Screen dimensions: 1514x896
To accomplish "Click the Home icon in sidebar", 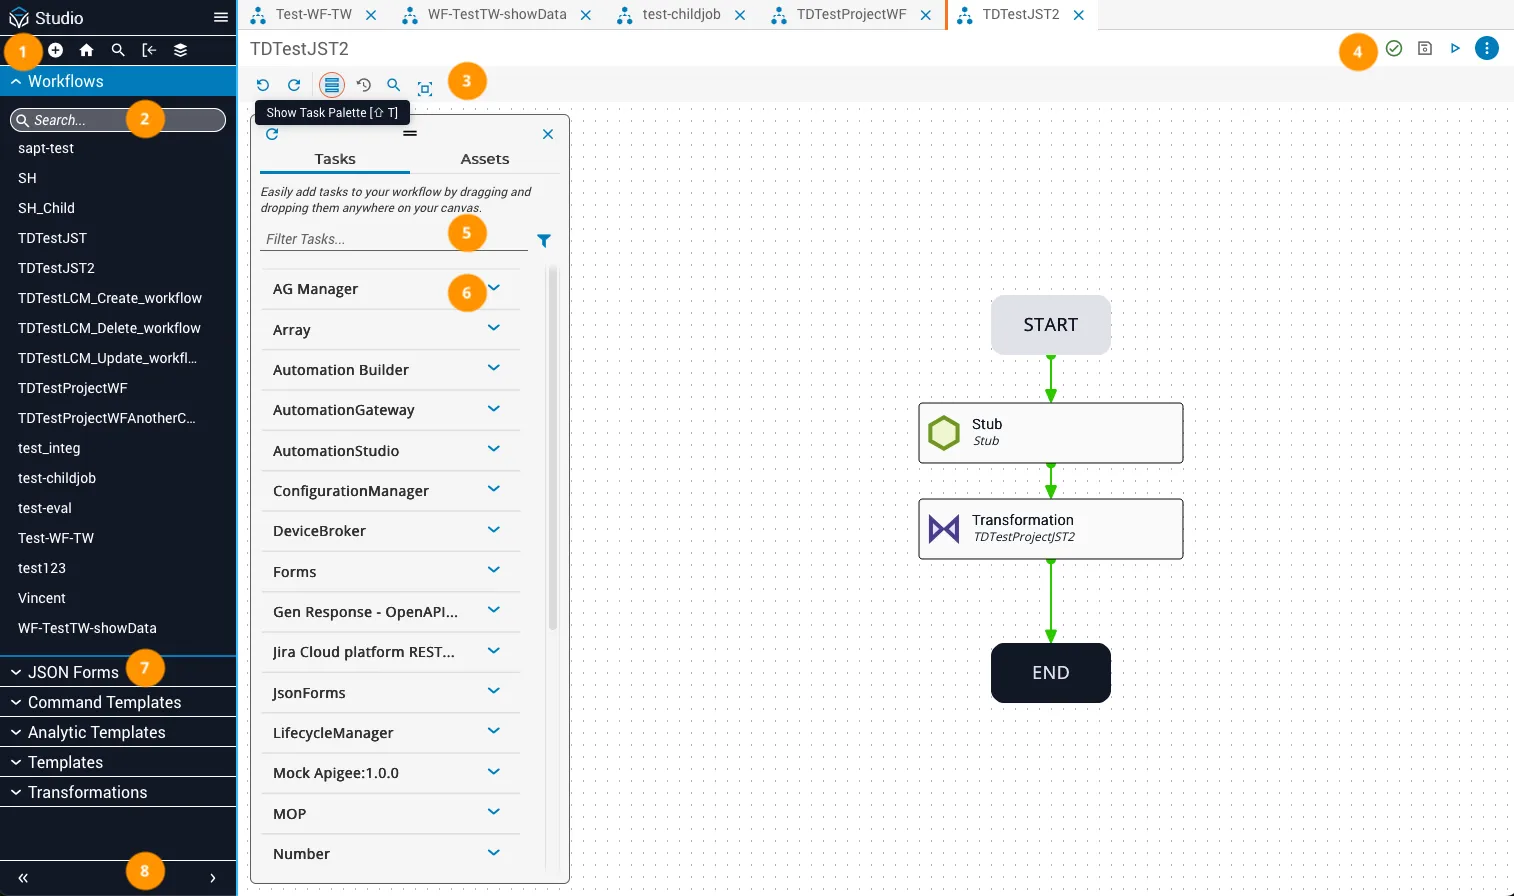I will point(87,50).
